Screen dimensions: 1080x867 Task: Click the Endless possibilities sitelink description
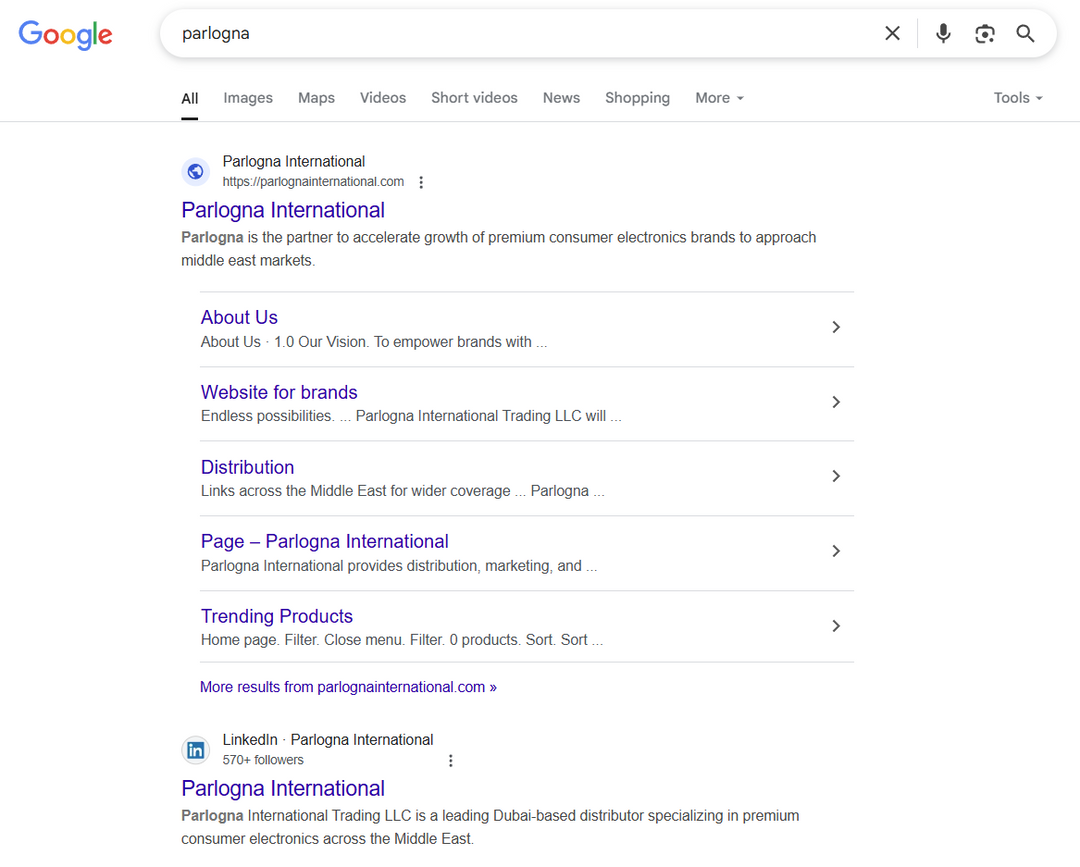(411, 417)
